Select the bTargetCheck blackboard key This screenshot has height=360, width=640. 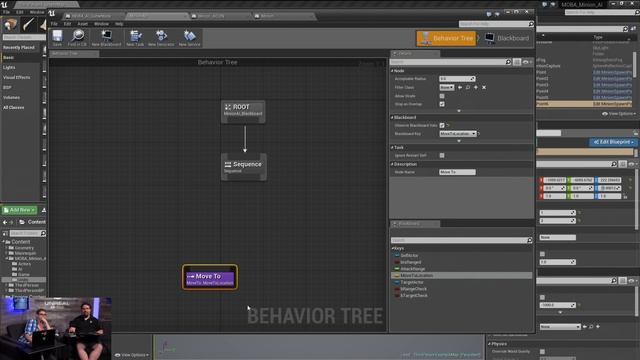[414, 295]
